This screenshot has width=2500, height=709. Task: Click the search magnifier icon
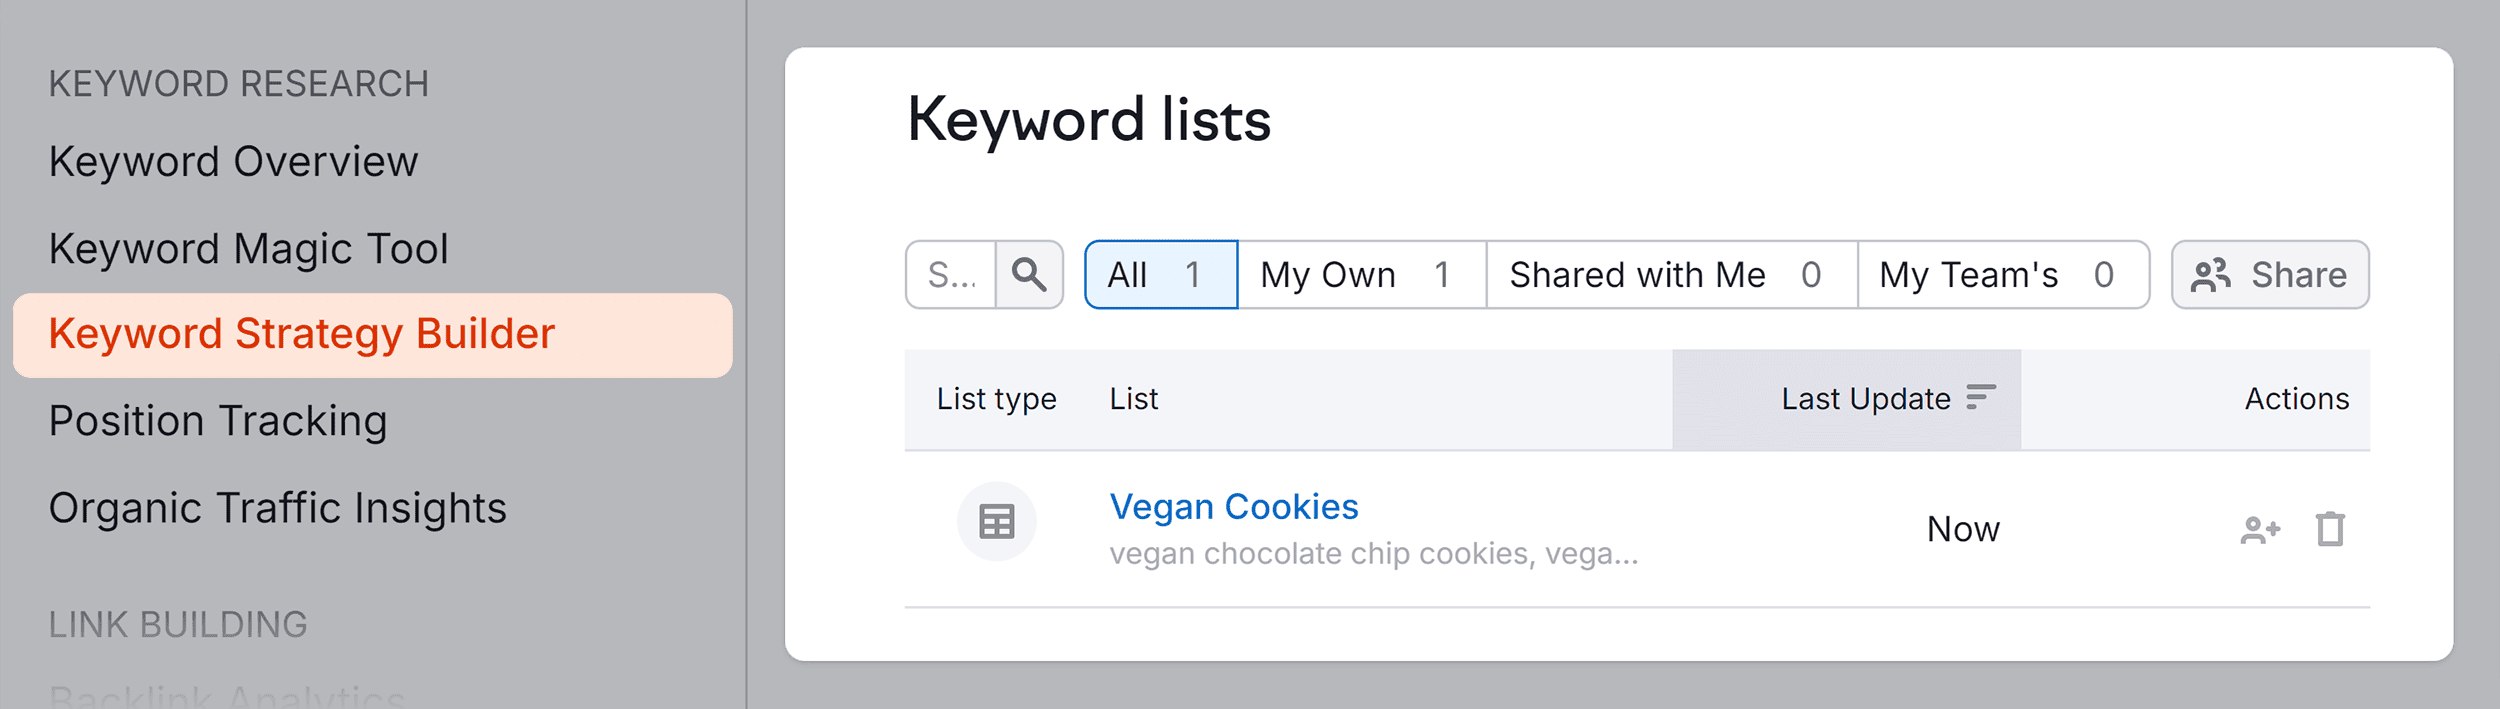coord(1029,275)
